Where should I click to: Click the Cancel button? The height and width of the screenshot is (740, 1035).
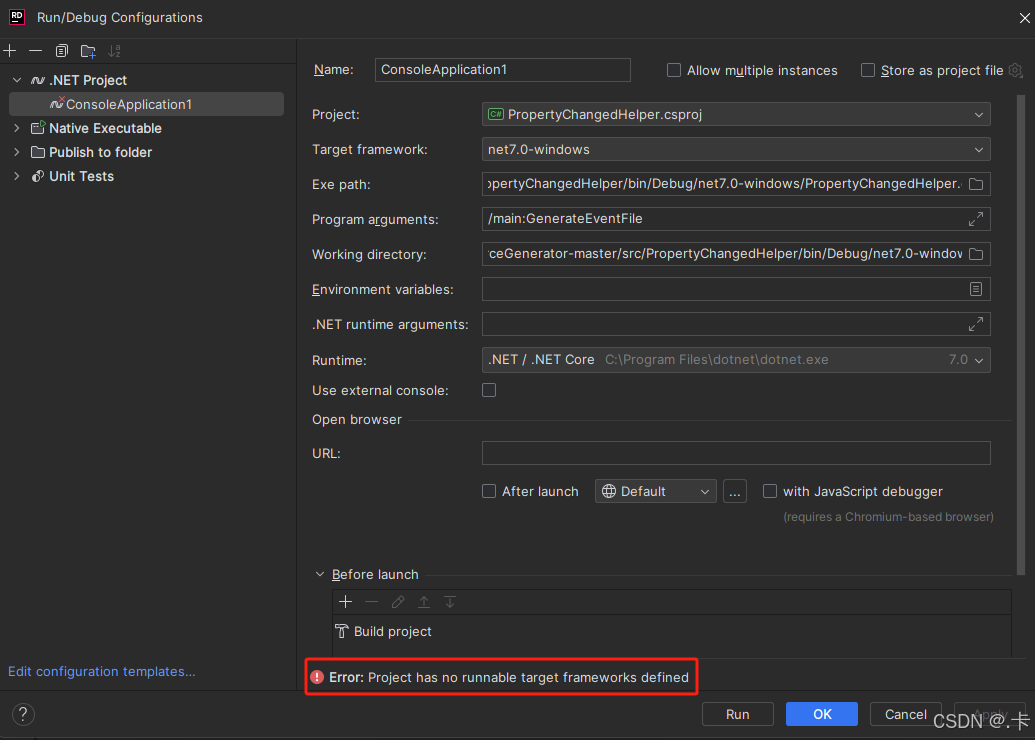tap(906, 714)
